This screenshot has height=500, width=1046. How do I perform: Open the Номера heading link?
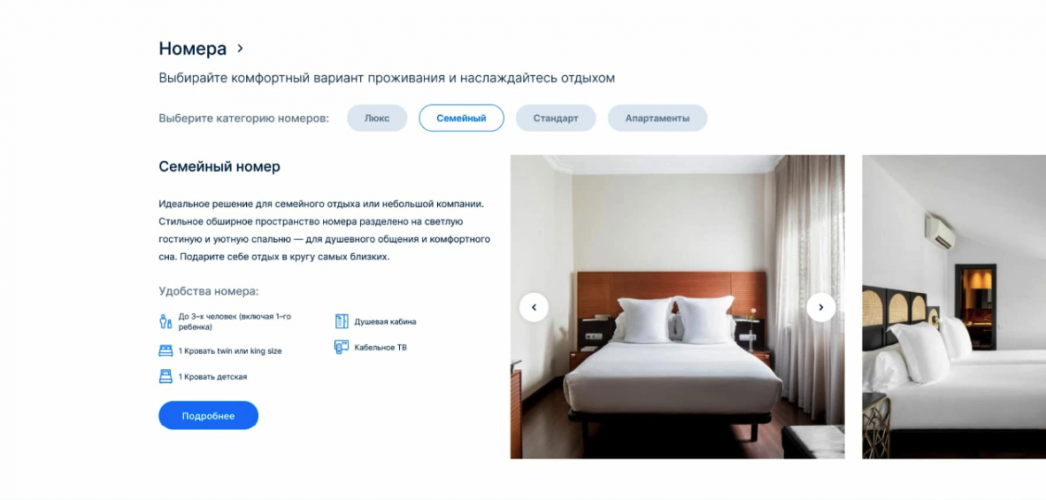[193, 49]
